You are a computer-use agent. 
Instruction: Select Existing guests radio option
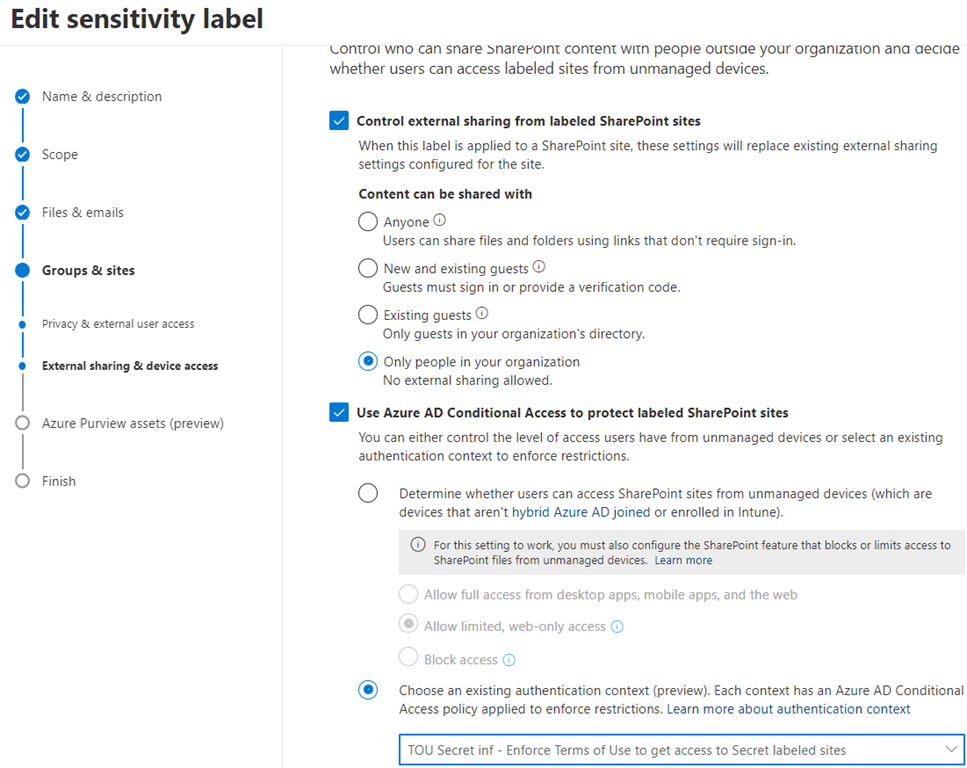368,315
